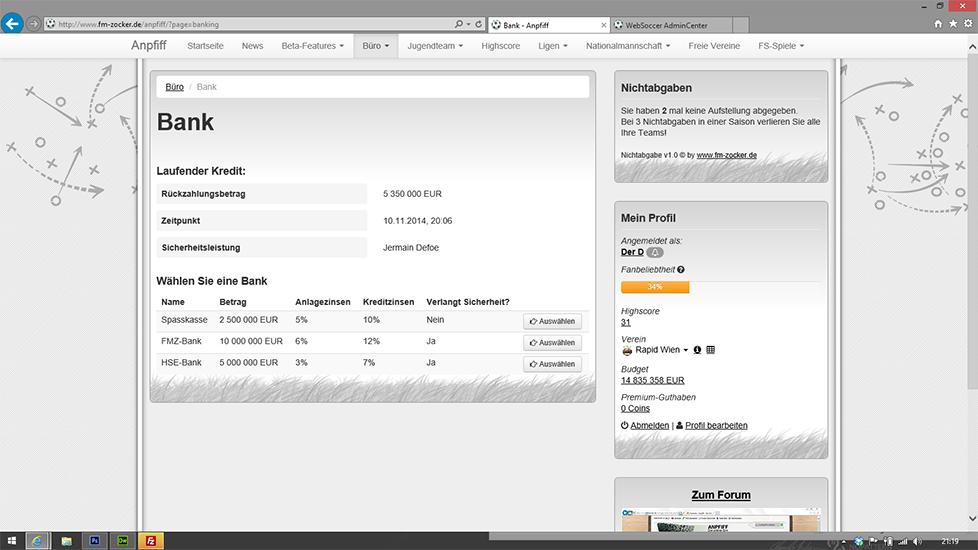The width and height of the screenshot is (978, 550).
Task: Click the page refresh icon in address bar
Action: click(479, 24)
